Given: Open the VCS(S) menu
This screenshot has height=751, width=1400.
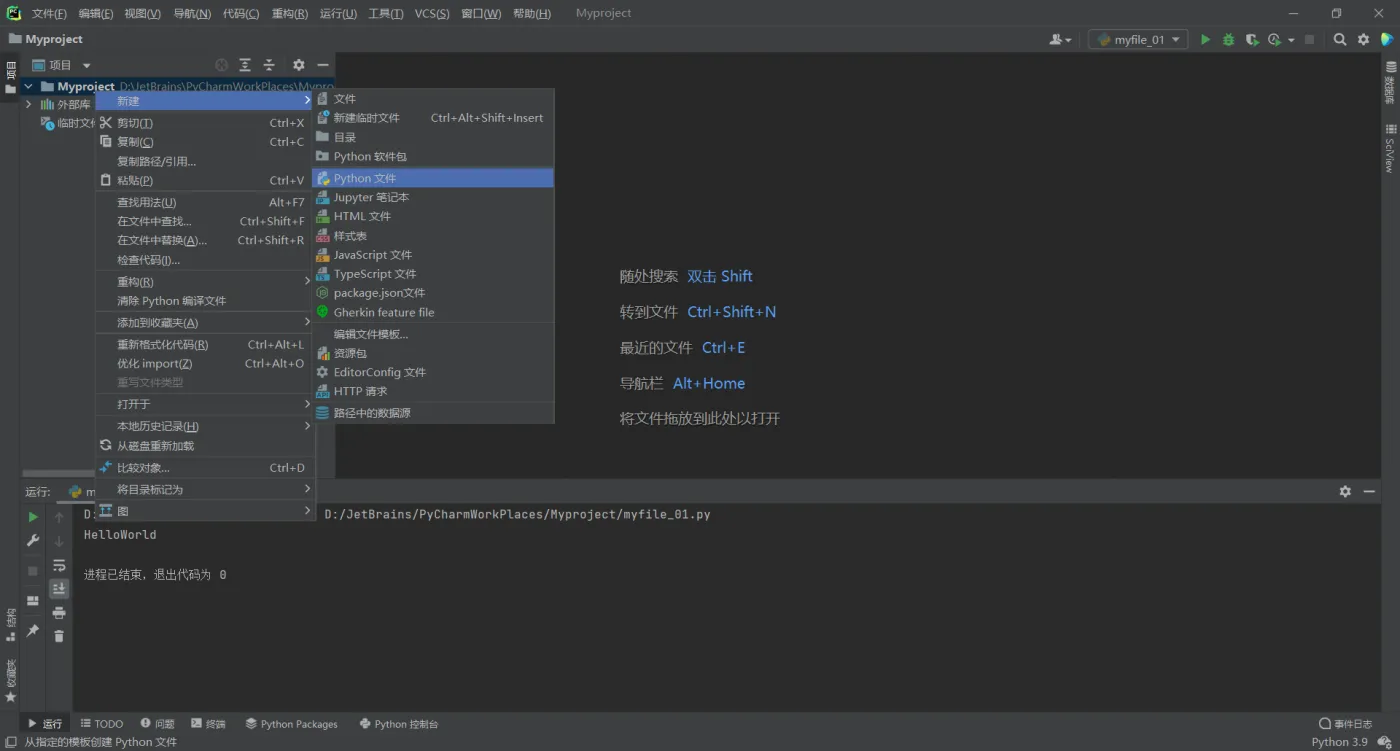Looking at the screenshot, I should click(x=431, y=14).
